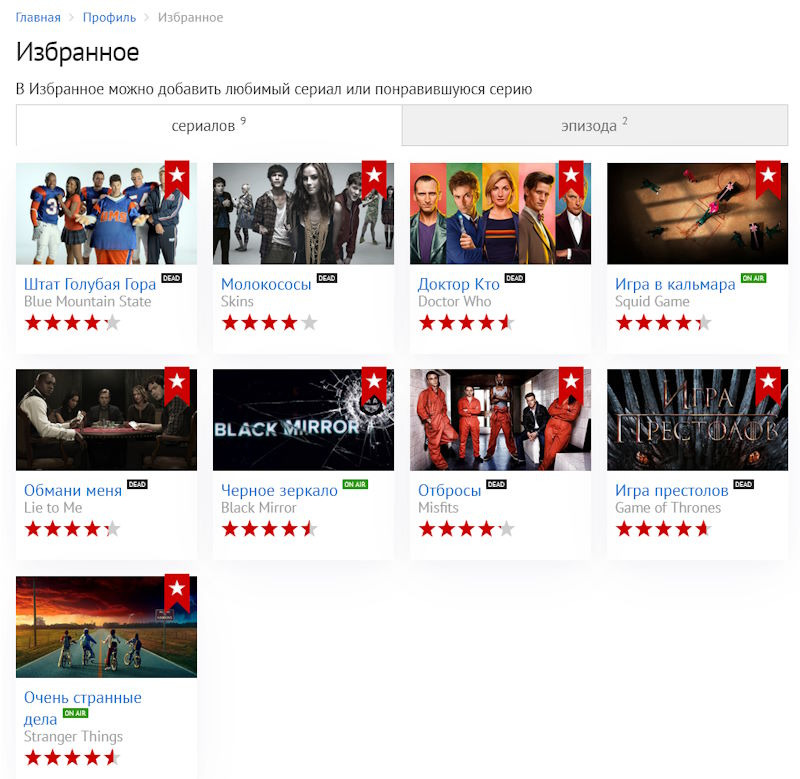
Task: Open the эпизода tab
Action: click(x=595, y=125)
